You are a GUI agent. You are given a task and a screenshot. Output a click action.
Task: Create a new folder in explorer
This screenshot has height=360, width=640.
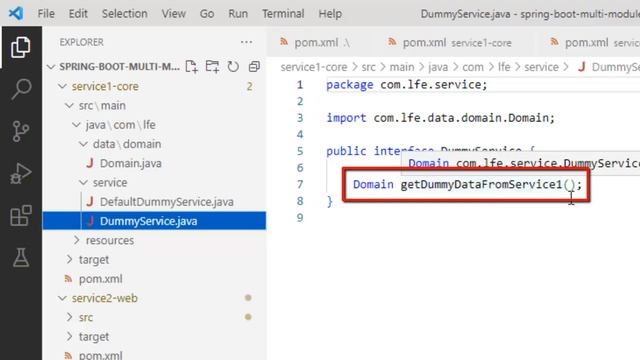coord(212,67)
